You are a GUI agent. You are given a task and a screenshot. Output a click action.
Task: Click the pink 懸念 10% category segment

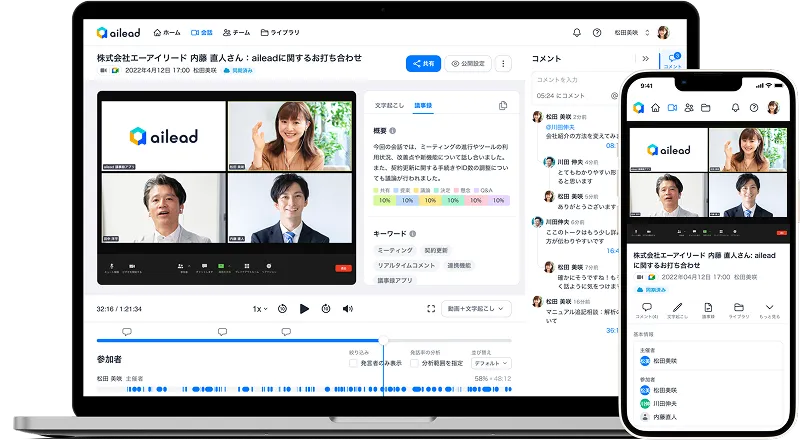click(x=476, y=200)
